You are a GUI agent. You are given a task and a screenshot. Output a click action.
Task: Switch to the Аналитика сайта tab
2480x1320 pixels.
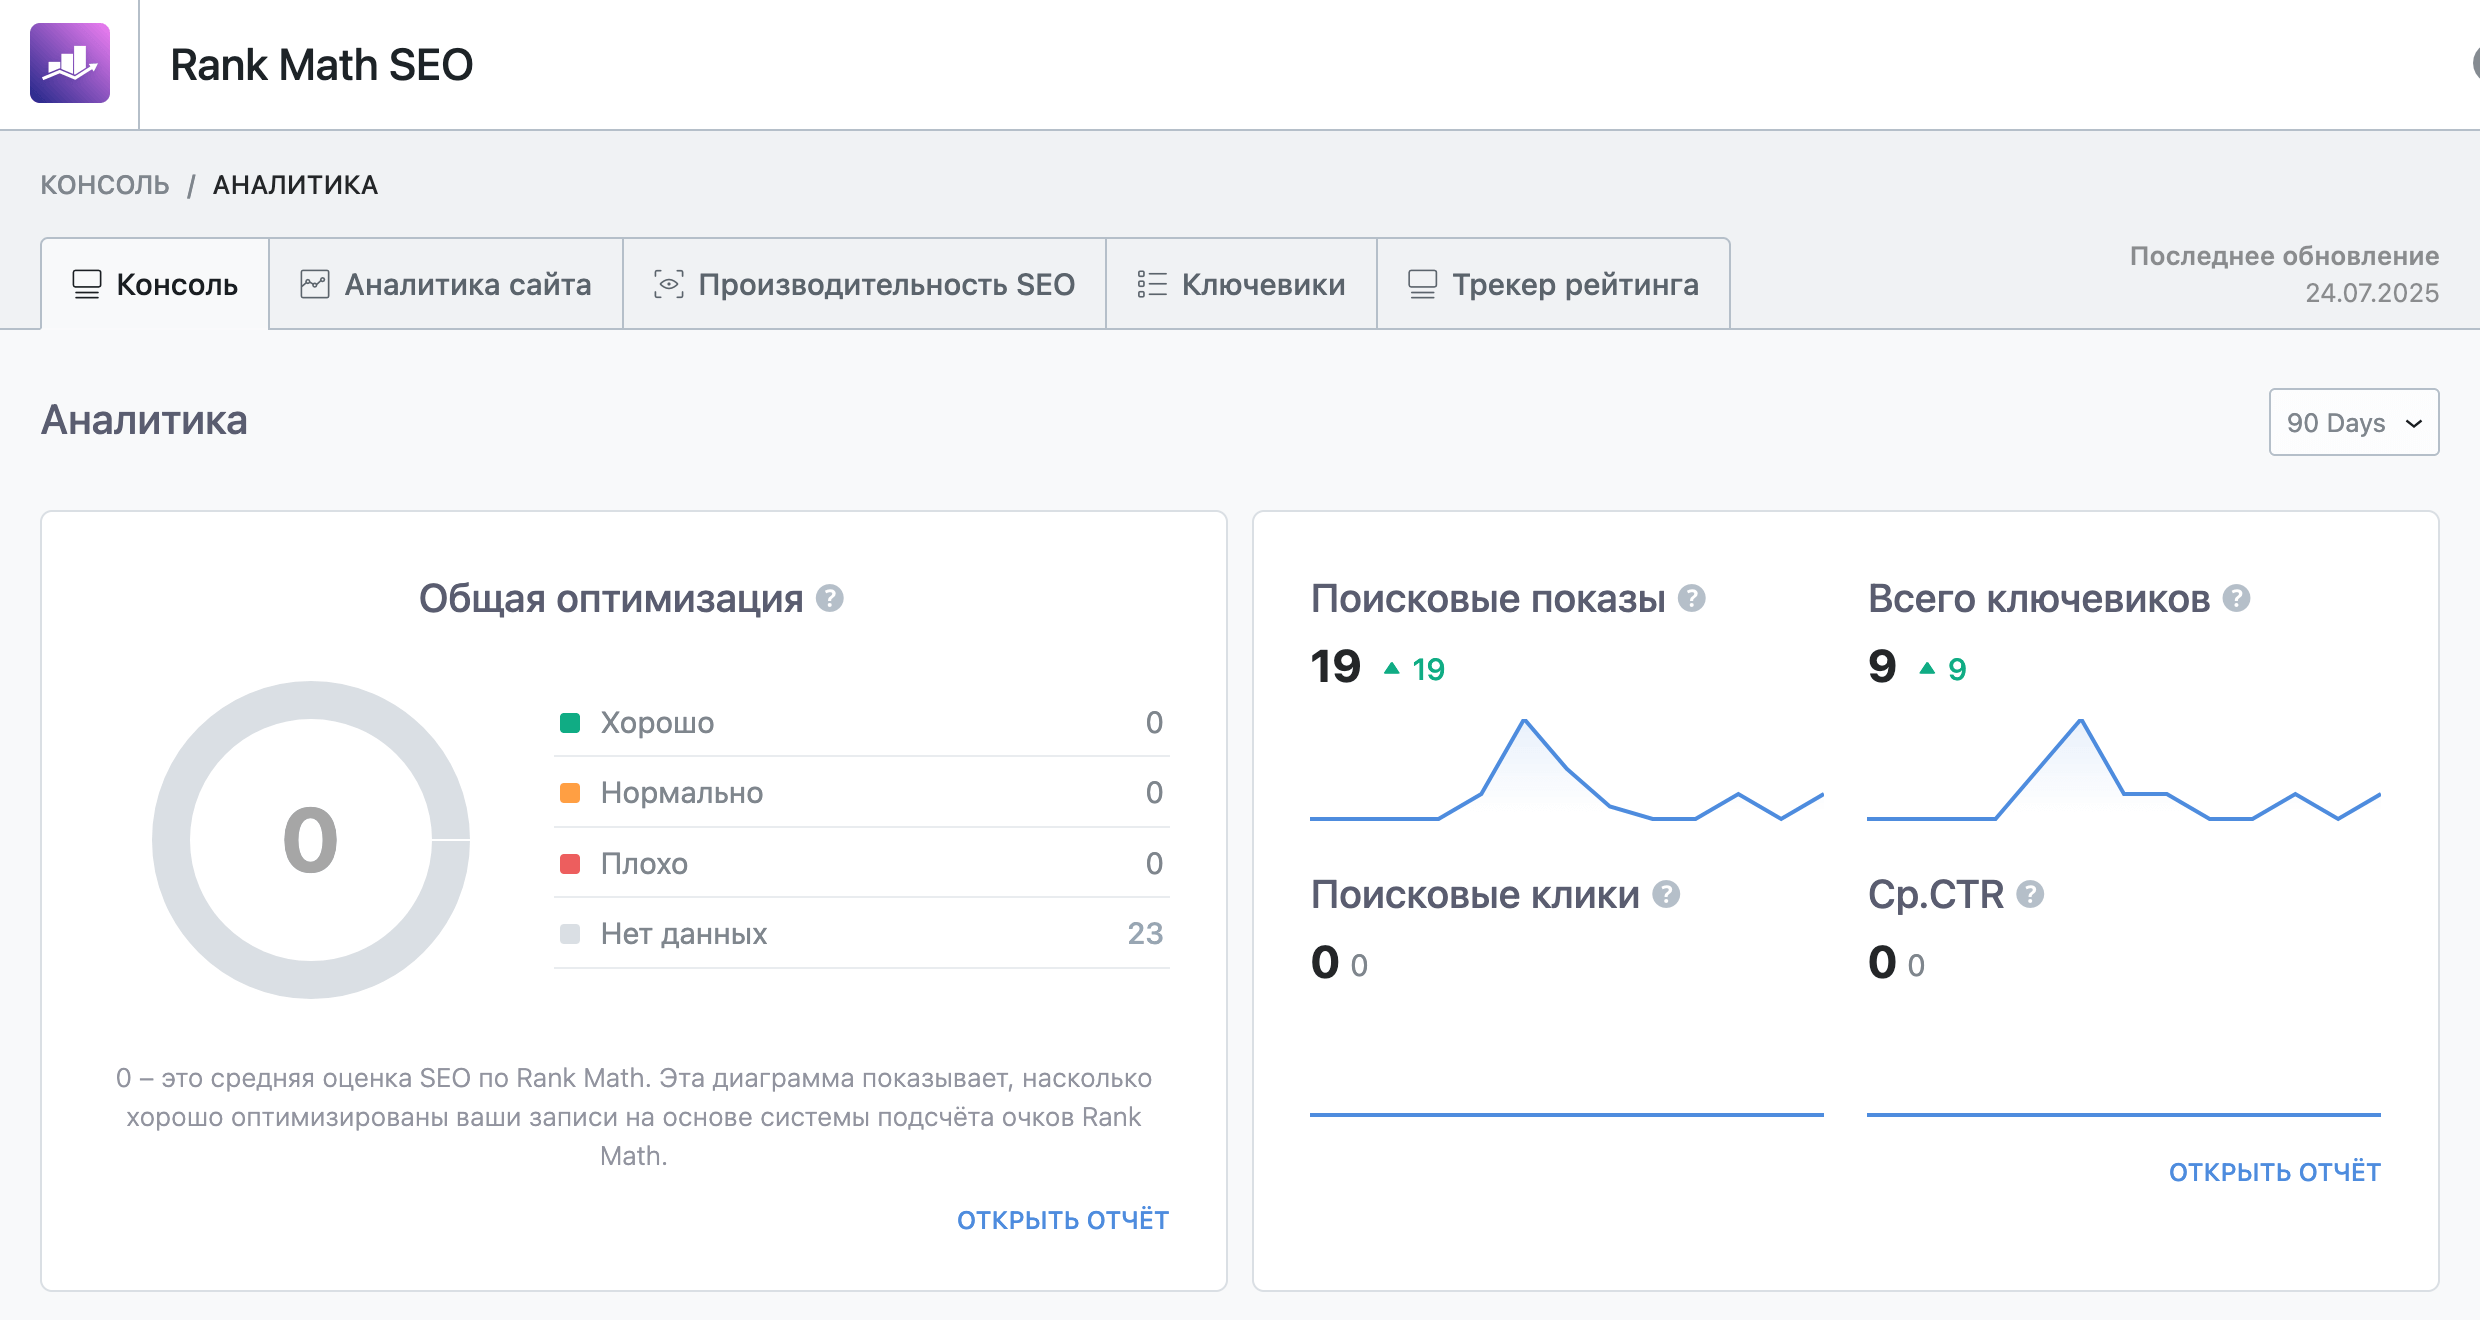pos(446,284)
